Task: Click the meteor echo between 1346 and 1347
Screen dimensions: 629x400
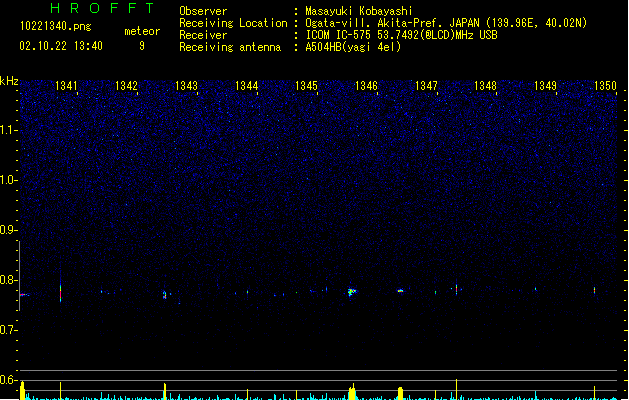Action: 400,290
